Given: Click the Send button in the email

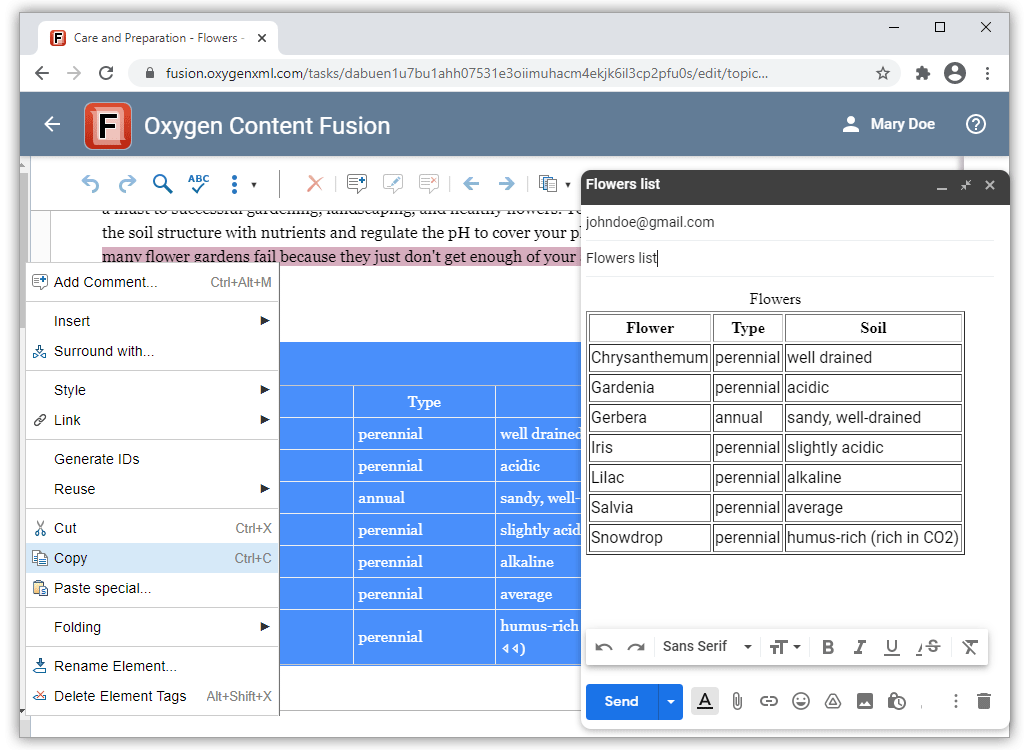Looking at the screenshot, I should [621, 701].
